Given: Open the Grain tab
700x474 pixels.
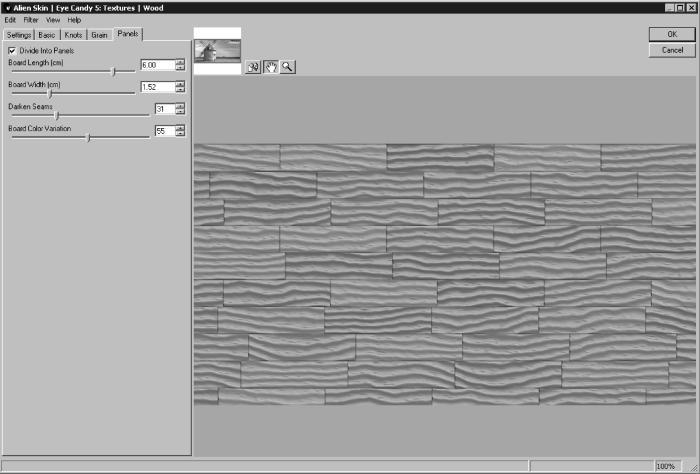Looking at the screenshot, I should tap(100, 35).
